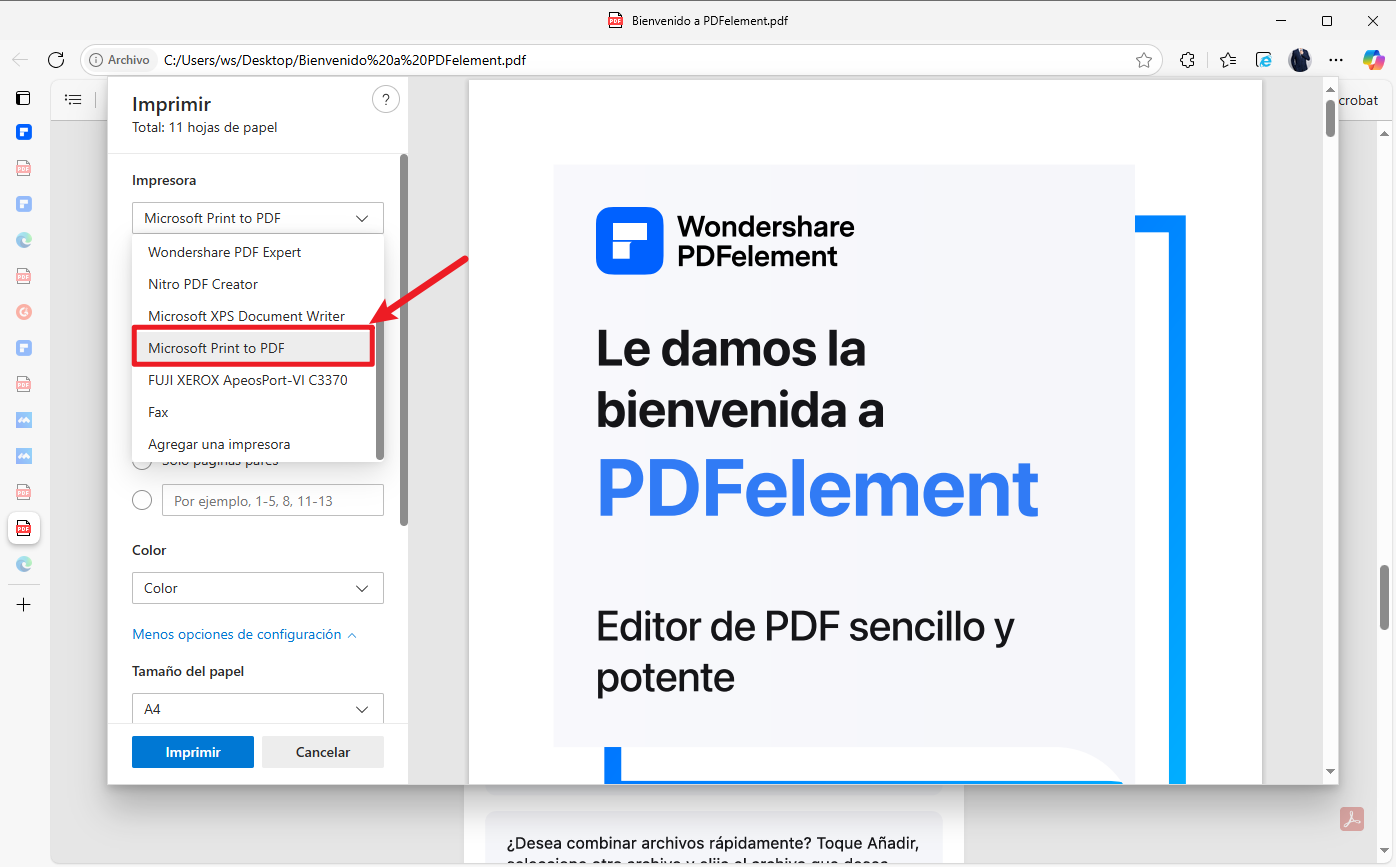Select the even pages only radio button
Screen dimensions: 1396x867
click(141, 460)
